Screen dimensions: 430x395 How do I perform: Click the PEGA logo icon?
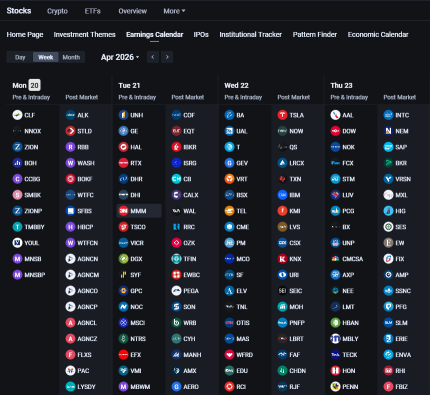176,291
